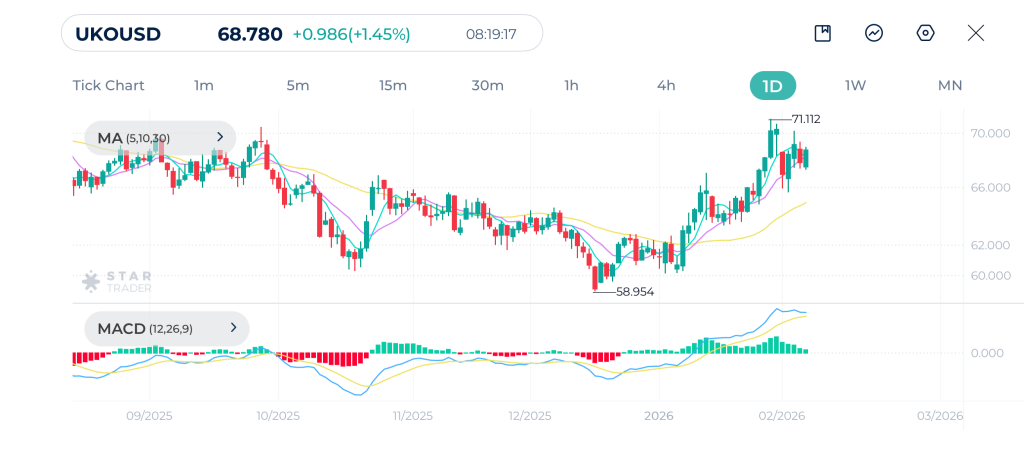Click the UKOUSD symbol name

click(118, 34)
